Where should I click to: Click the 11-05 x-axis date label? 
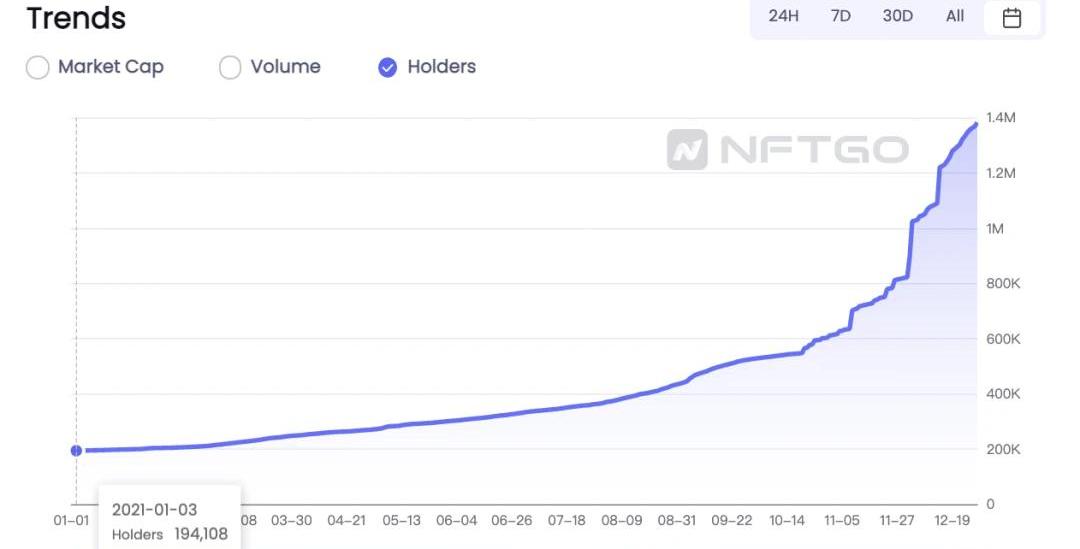pyautogui.click(x=842, y=521)
